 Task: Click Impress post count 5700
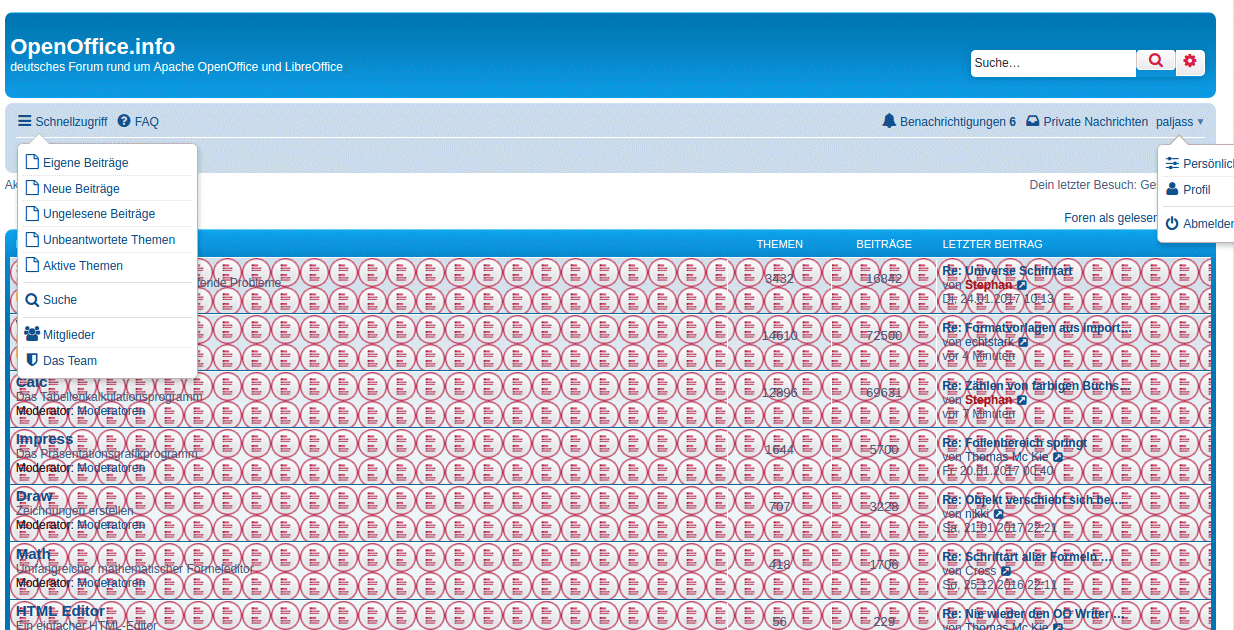coord(884,450)
